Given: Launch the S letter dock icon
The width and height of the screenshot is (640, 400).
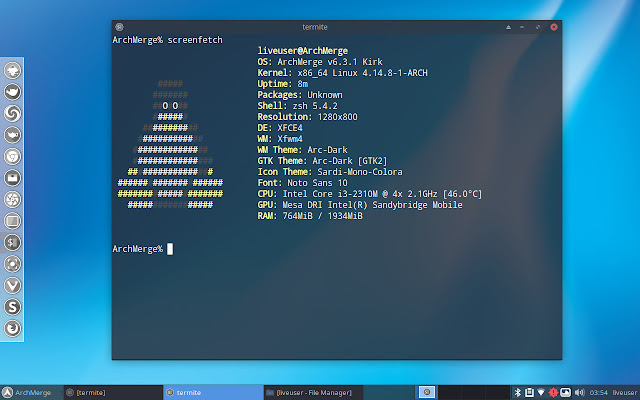Looking at the screenshot, I should (x=12, y=307).
